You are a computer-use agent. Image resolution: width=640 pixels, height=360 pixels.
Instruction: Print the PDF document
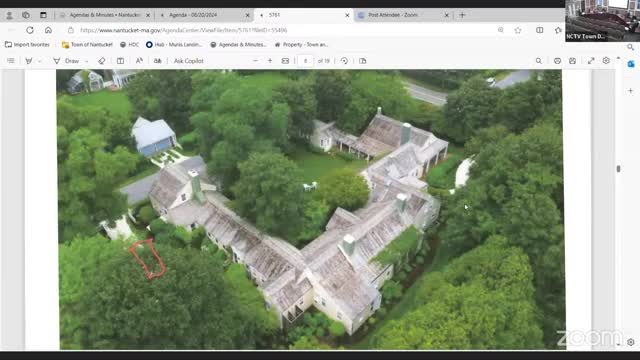click(x=557, y=61)
